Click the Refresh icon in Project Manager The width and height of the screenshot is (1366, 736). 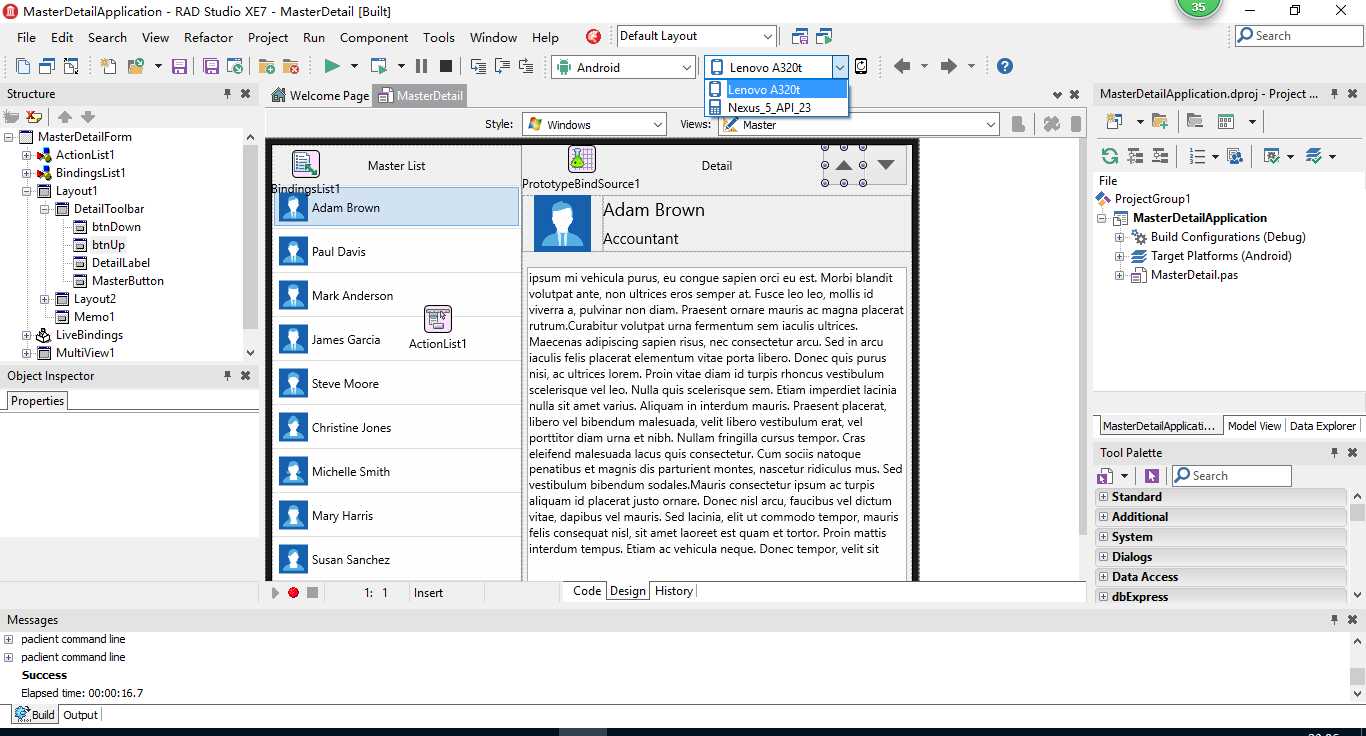click(x=1110, y=156)
